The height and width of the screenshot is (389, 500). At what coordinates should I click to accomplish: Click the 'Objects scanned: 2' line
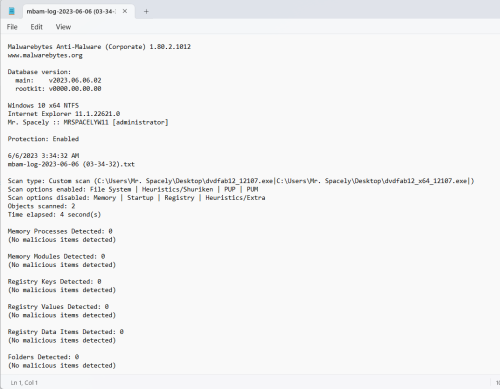pos(41,206)
